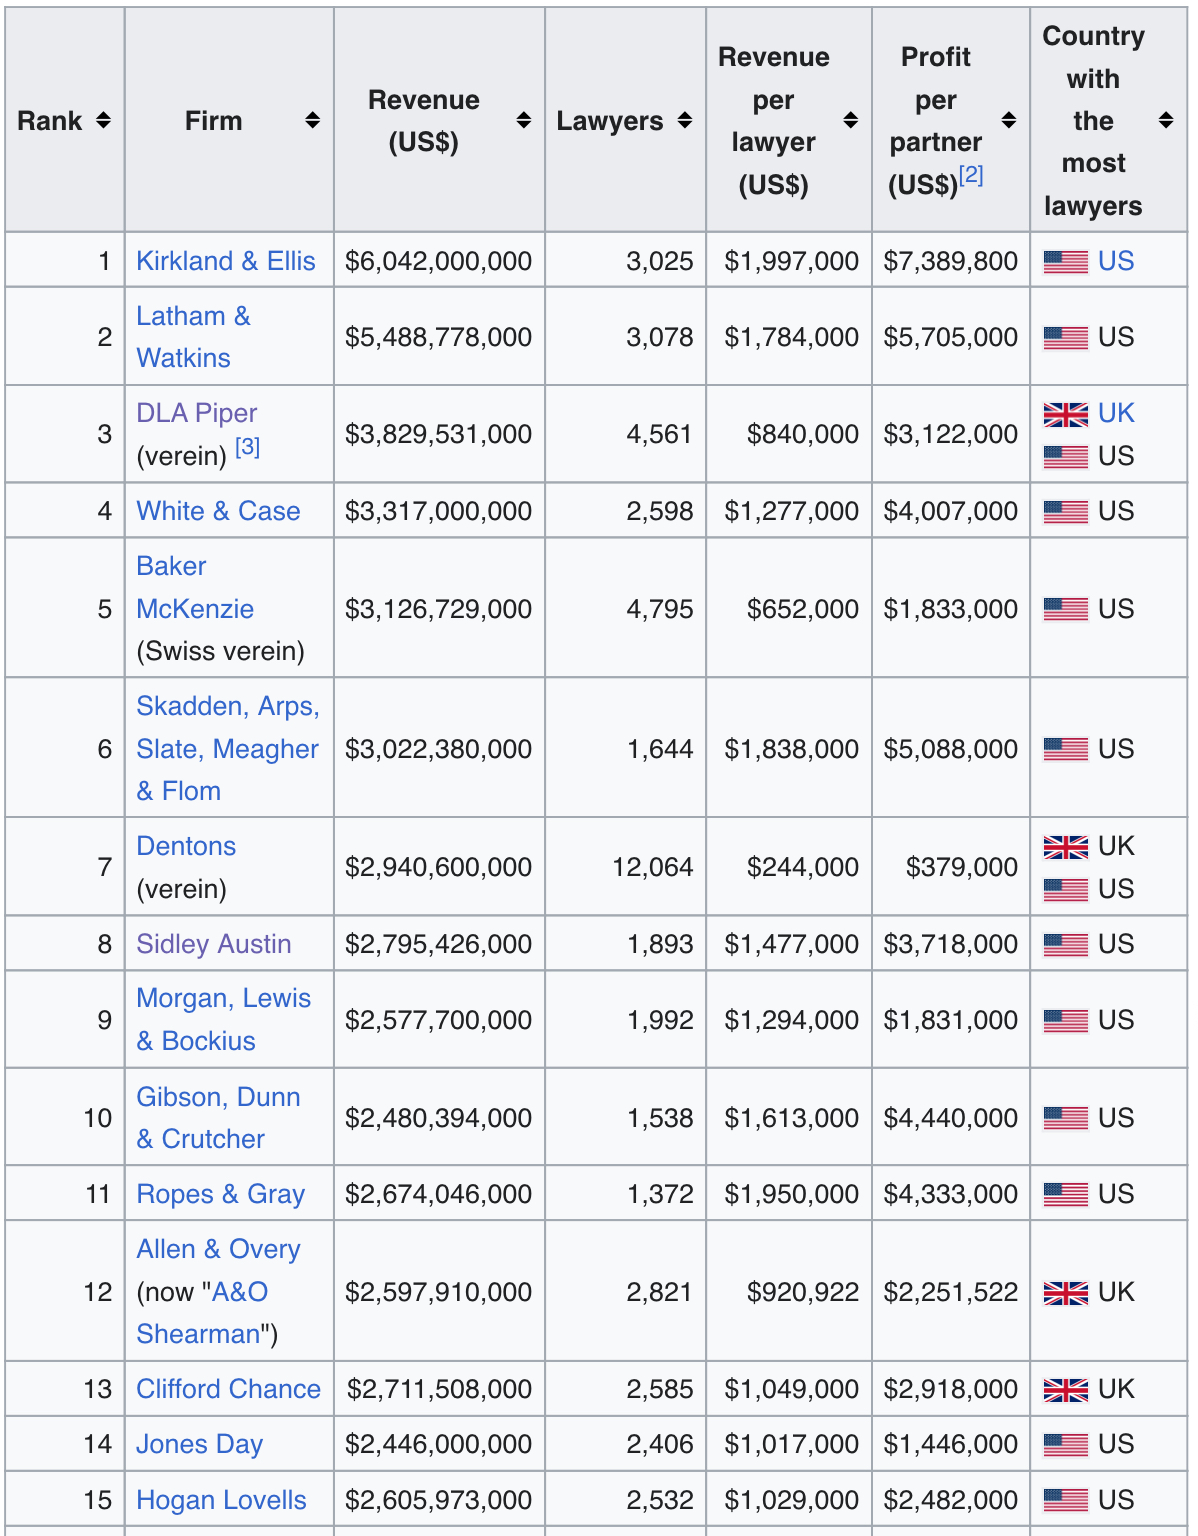Select Jones Day profit per partner $1,446,000
This screenshot has height=1536, width=1198.
pyautogui.click(x=951, y=1444)
